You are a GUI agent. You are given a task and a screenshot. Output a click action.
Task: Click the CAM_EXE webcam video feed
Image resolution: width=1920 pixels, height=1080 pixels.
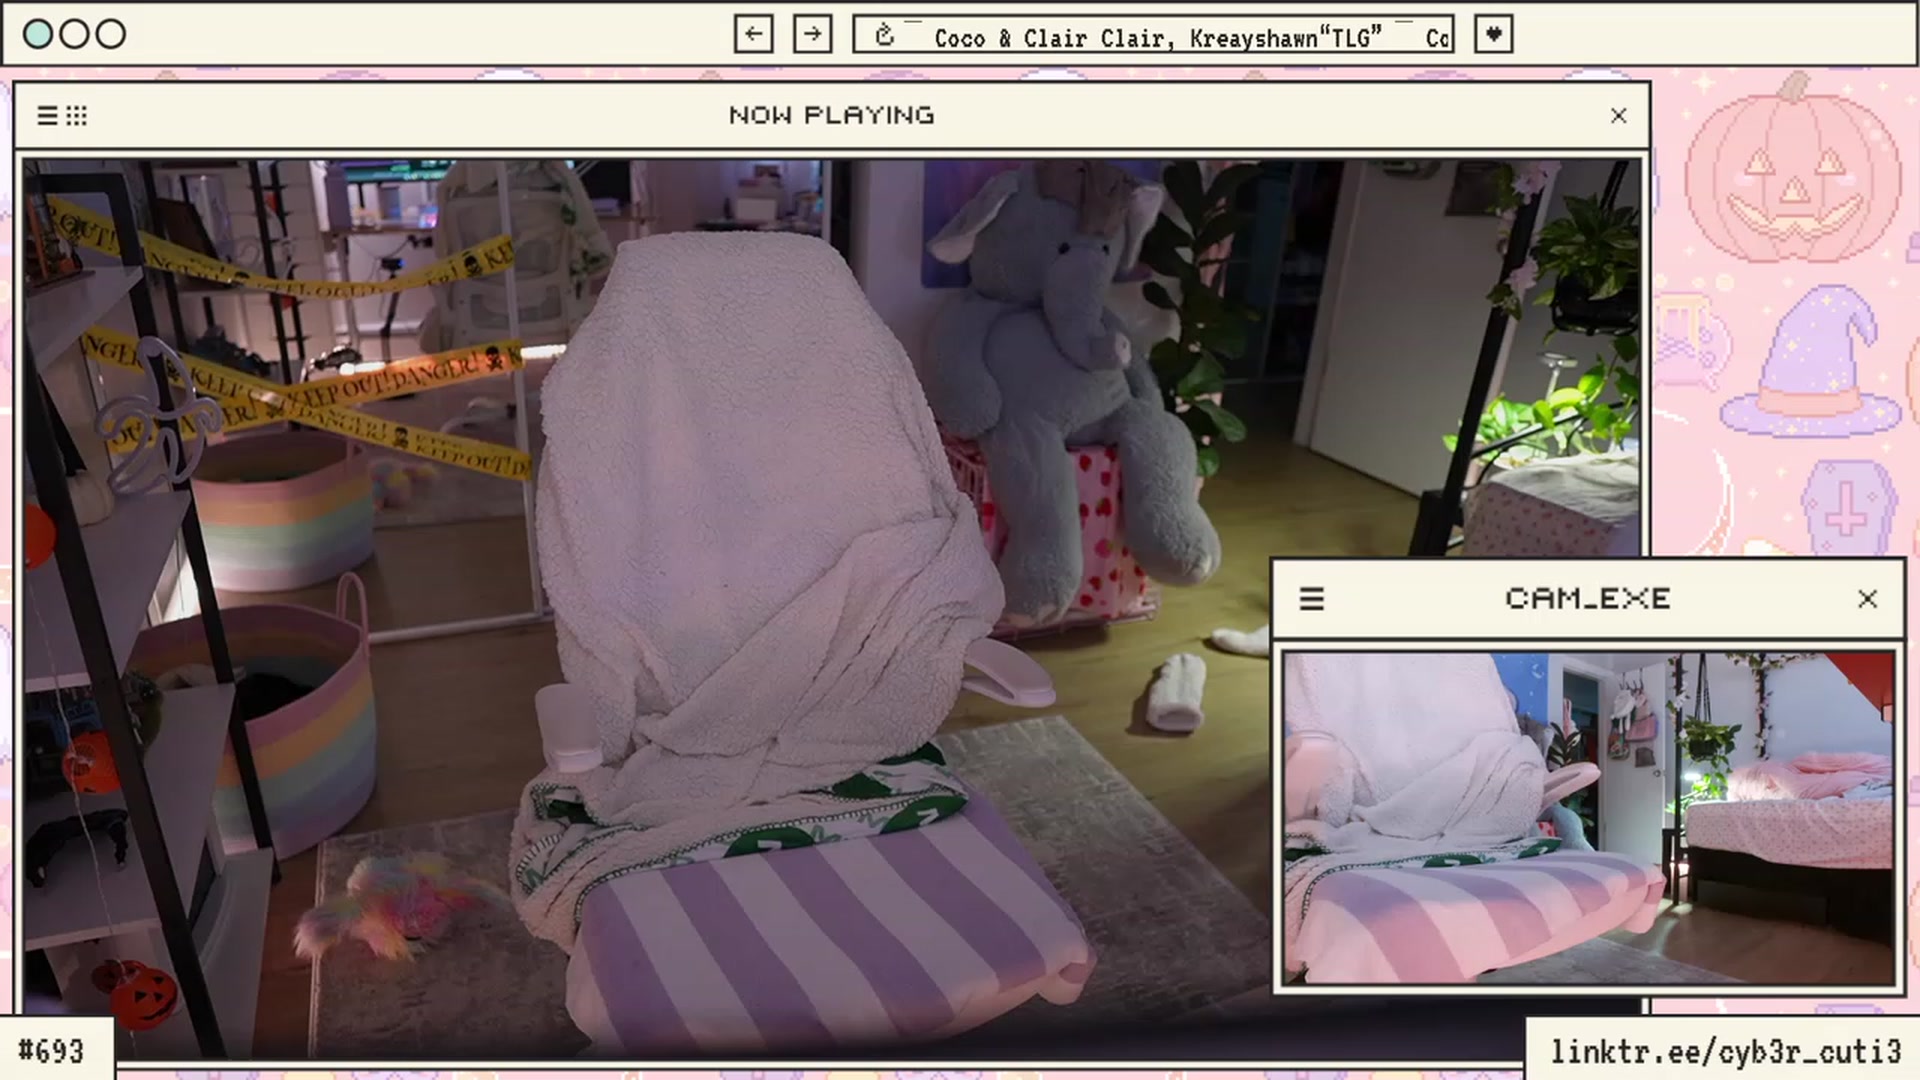1589,818
